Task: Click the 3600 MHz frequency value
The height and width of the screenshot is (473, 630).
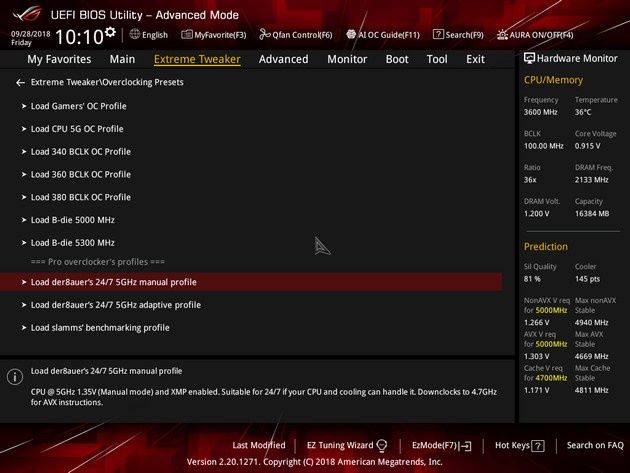Action: tap(540, 112)
